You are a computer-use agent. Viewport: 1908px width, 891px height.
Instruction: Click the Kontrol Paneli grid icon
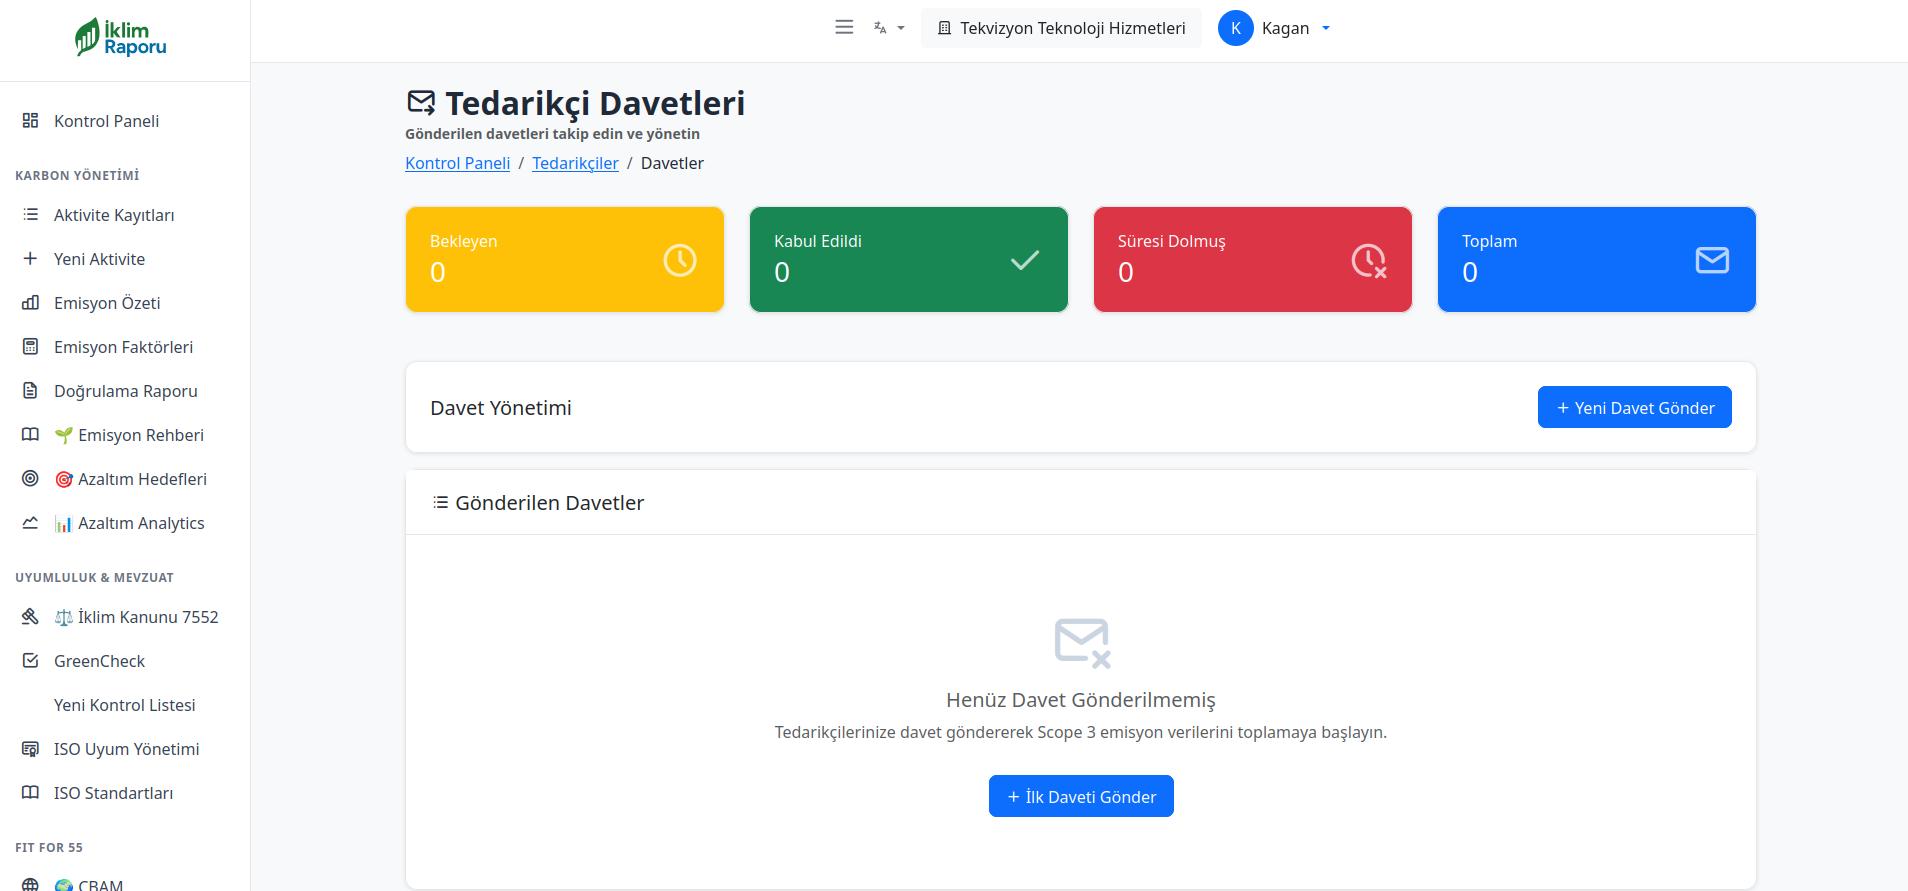click(31, 120)
